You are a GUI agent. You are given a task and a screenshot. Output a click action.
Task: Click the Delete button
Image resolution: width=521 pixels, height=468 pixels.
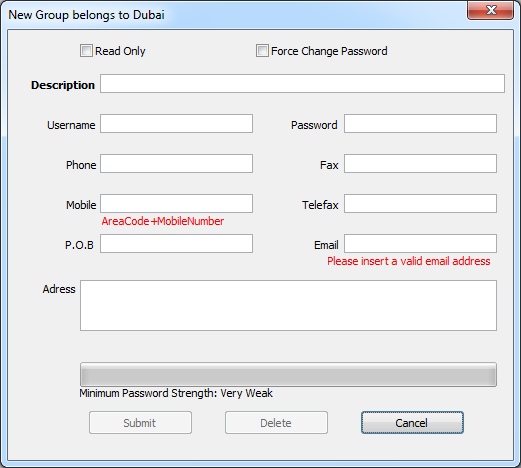(x=276, y=423)
